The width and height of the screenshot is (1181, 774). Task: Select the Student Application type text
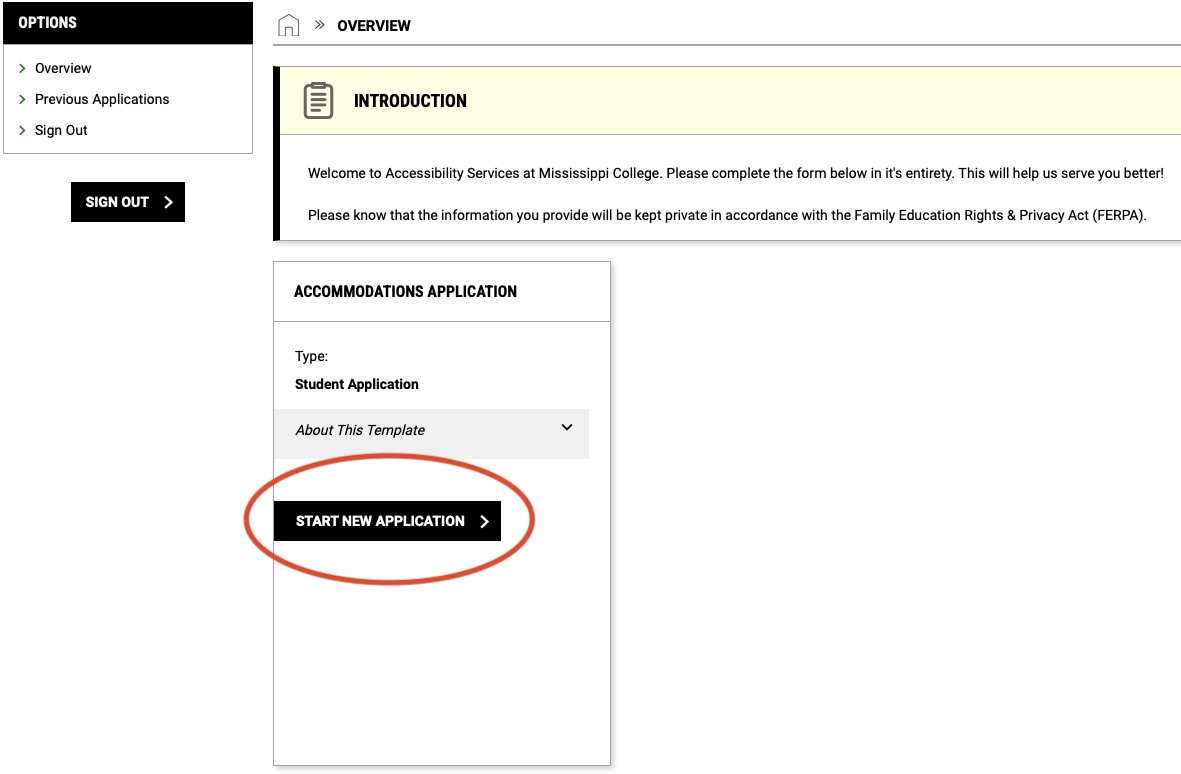pos(356,384)
